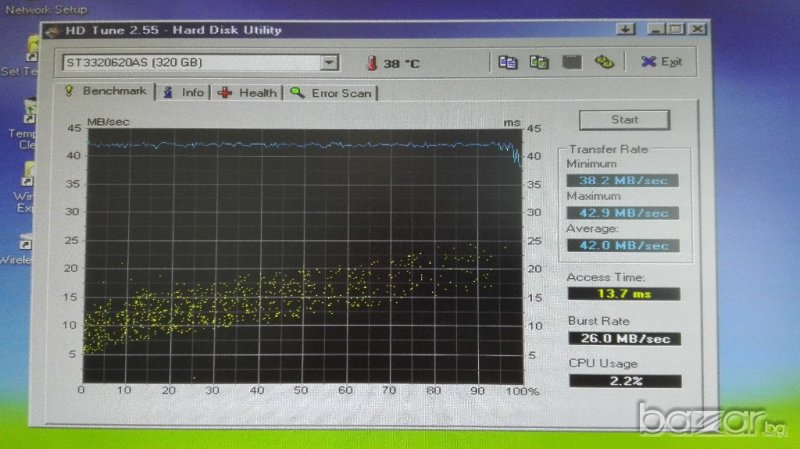The image size is (800, 449).
Task: Open HD Tune options icon
Action: pyautogui.click(x=604, y=62)
